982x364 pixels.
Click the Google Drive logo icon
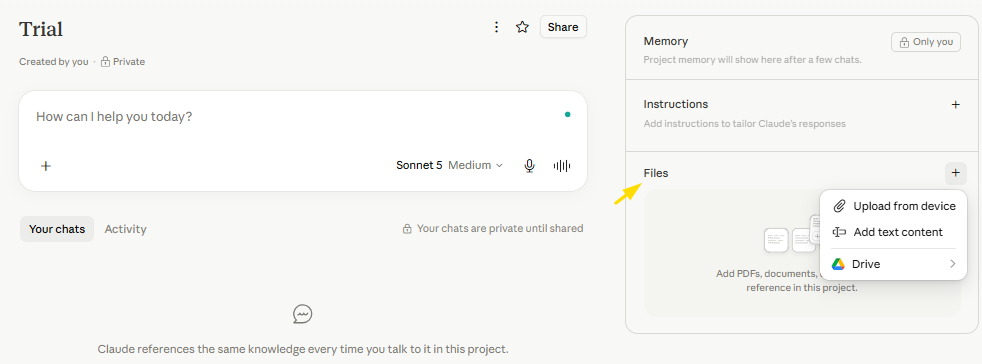(838, 264)
